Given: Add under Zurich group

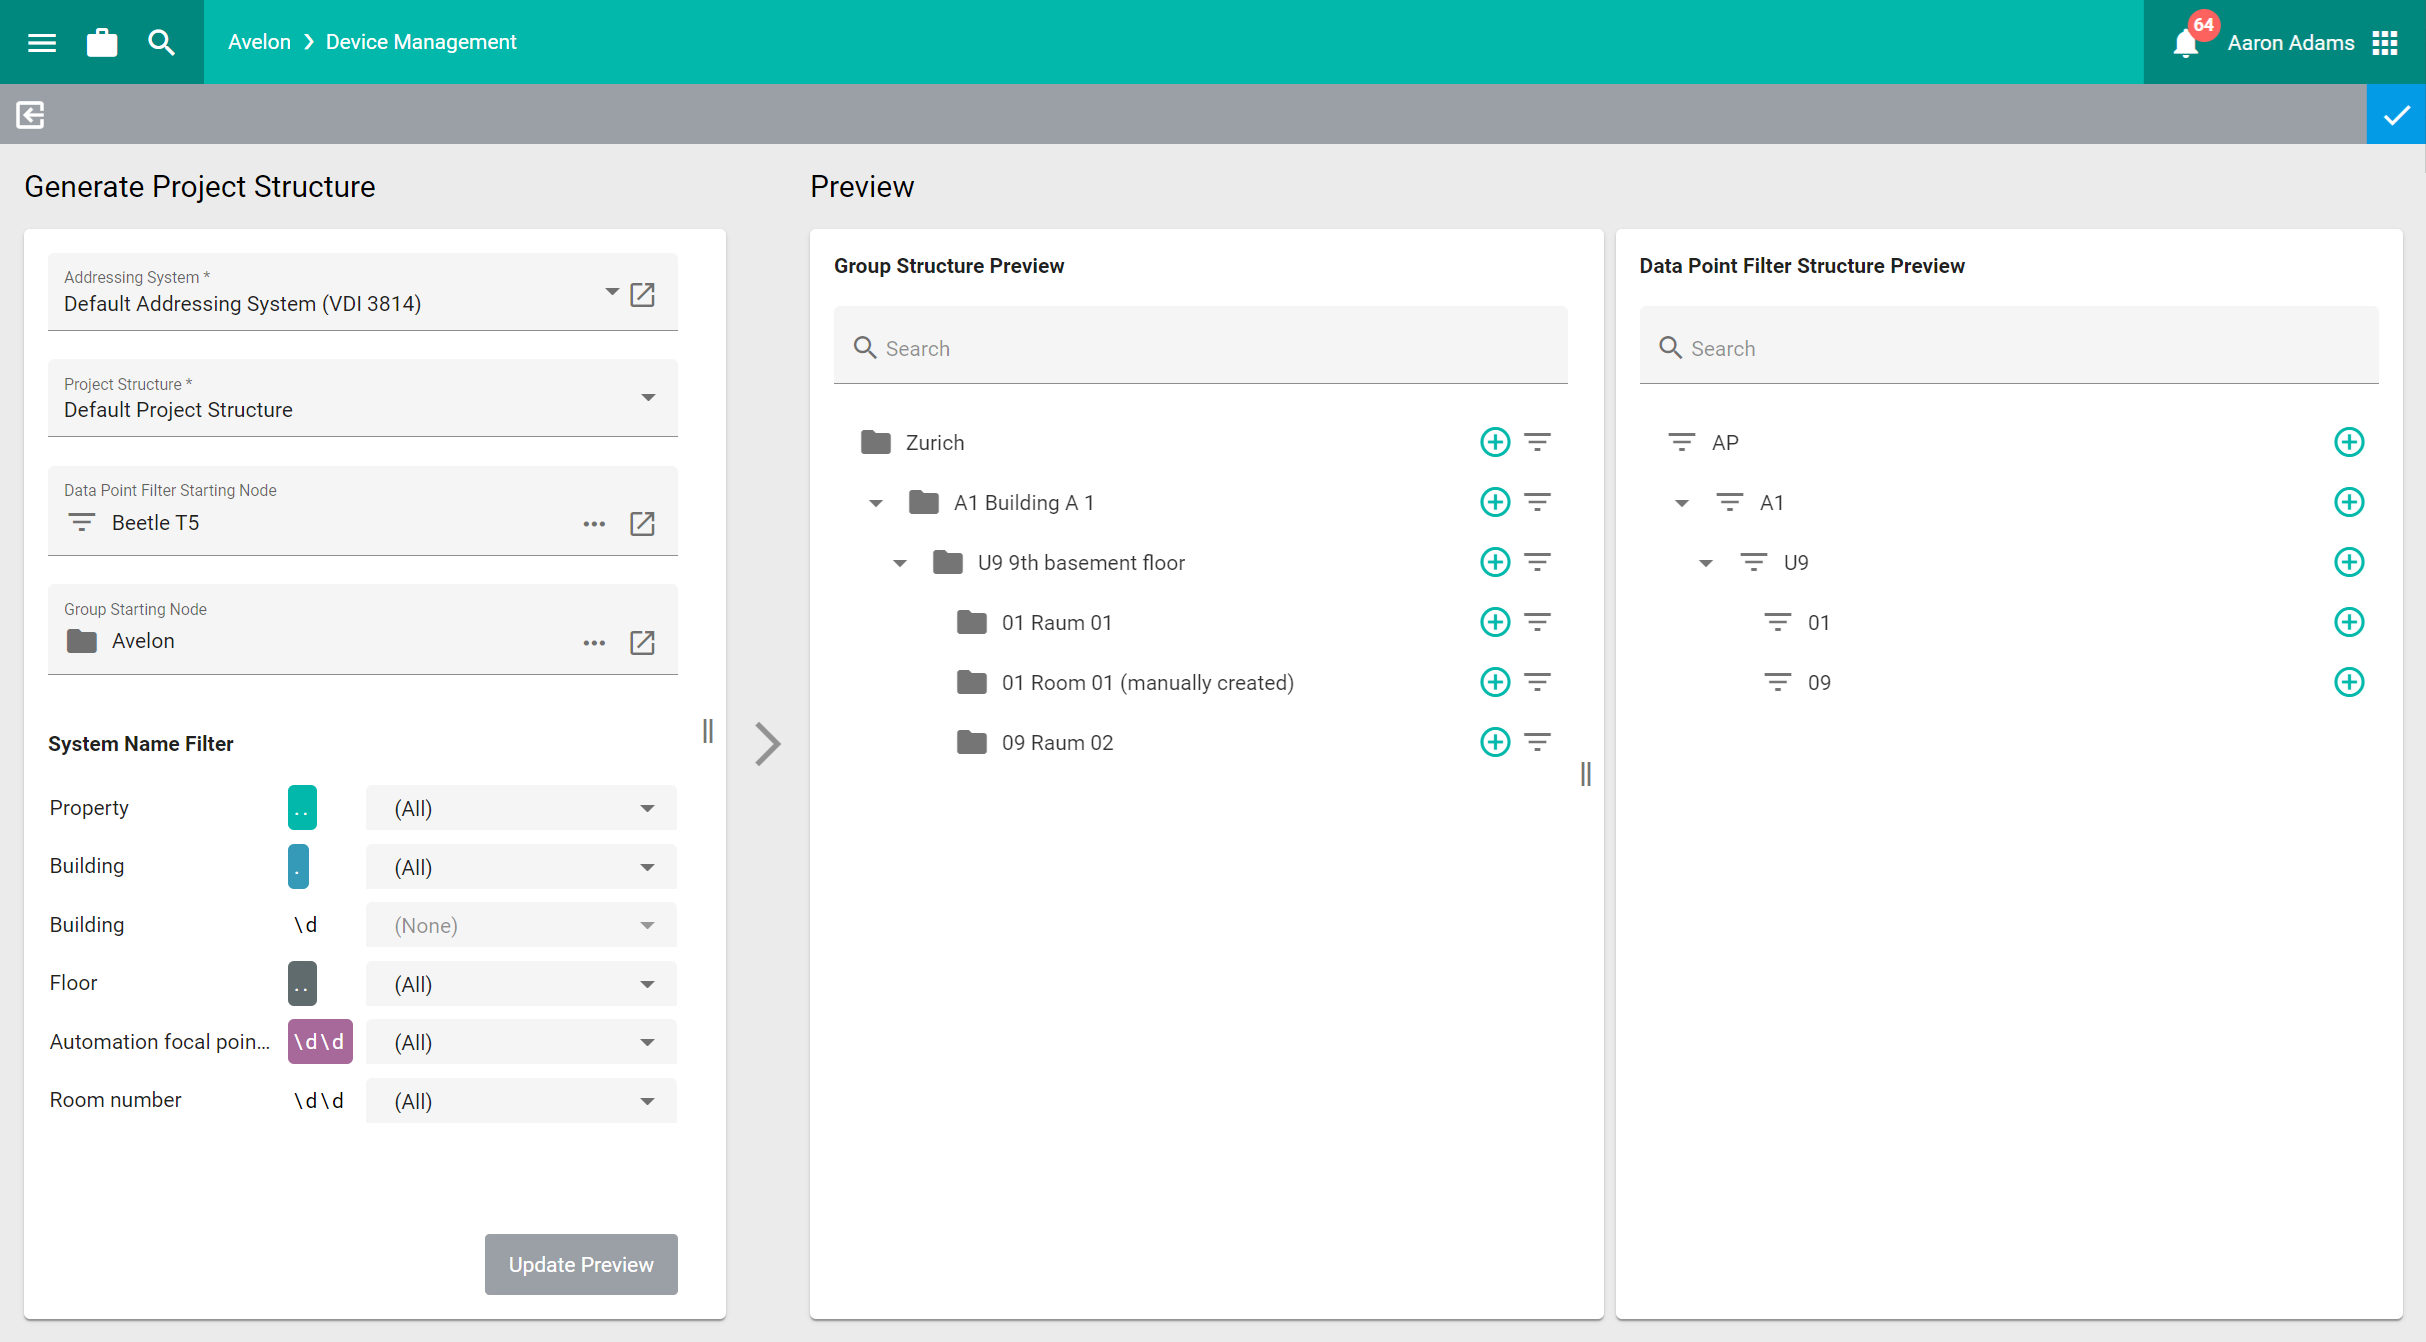Looking at the screenshot, I should [x=1495, y=442].
